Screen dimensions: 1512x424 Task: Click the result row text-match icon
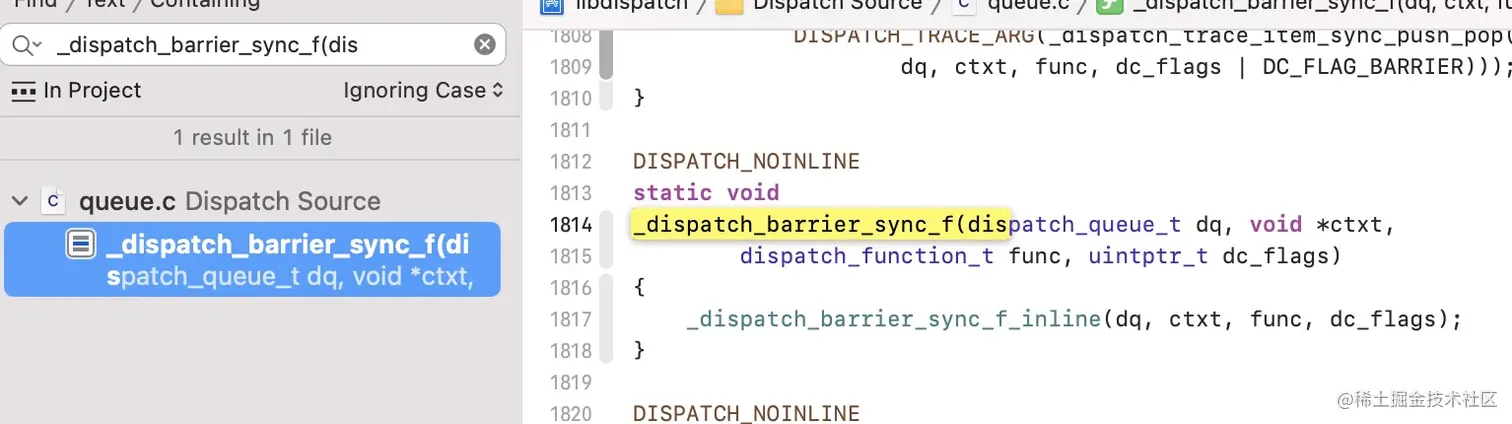coord(81,245)
